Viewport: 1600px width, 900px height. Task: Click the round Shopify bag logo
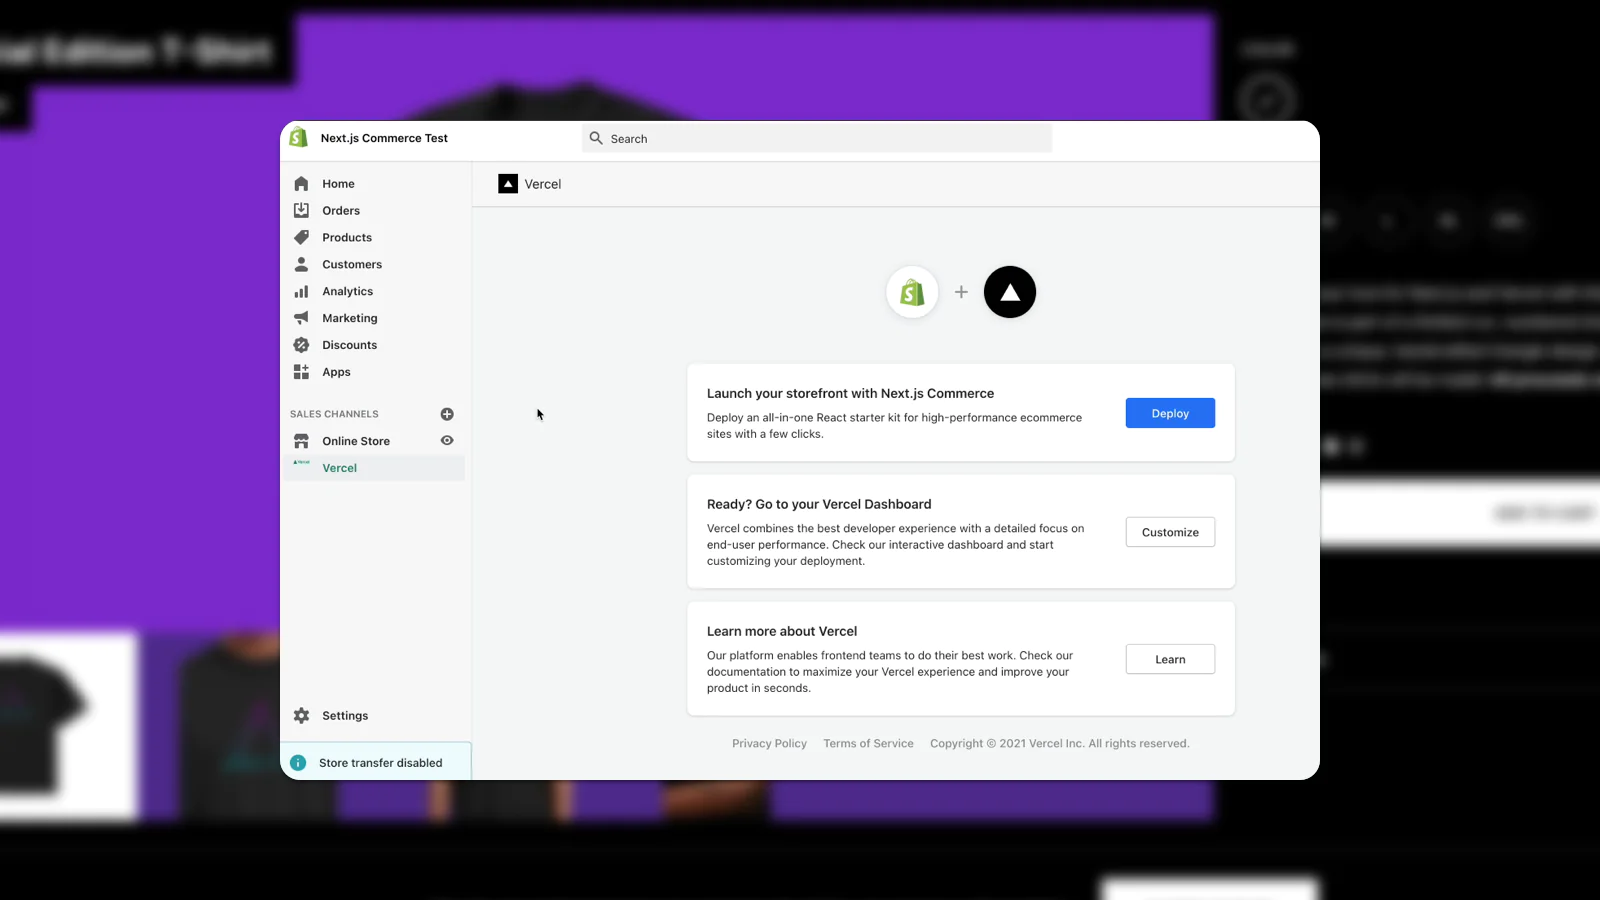(x=912, y=292)
